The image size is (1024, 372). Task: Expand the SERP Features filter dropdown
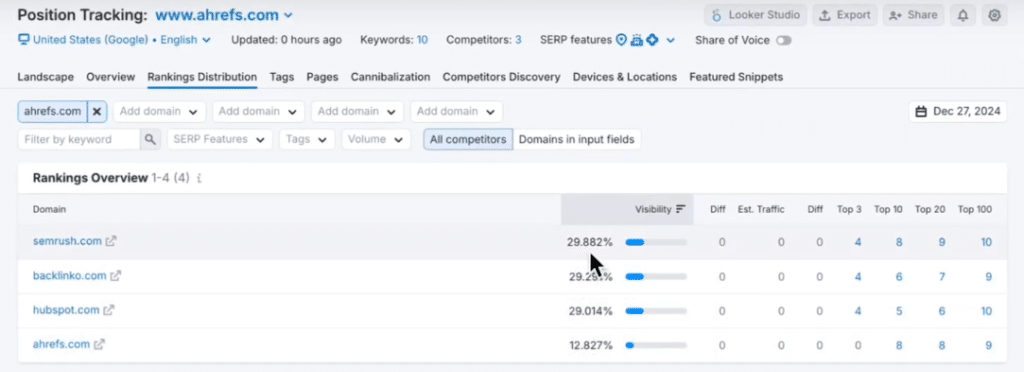[219, 139]
